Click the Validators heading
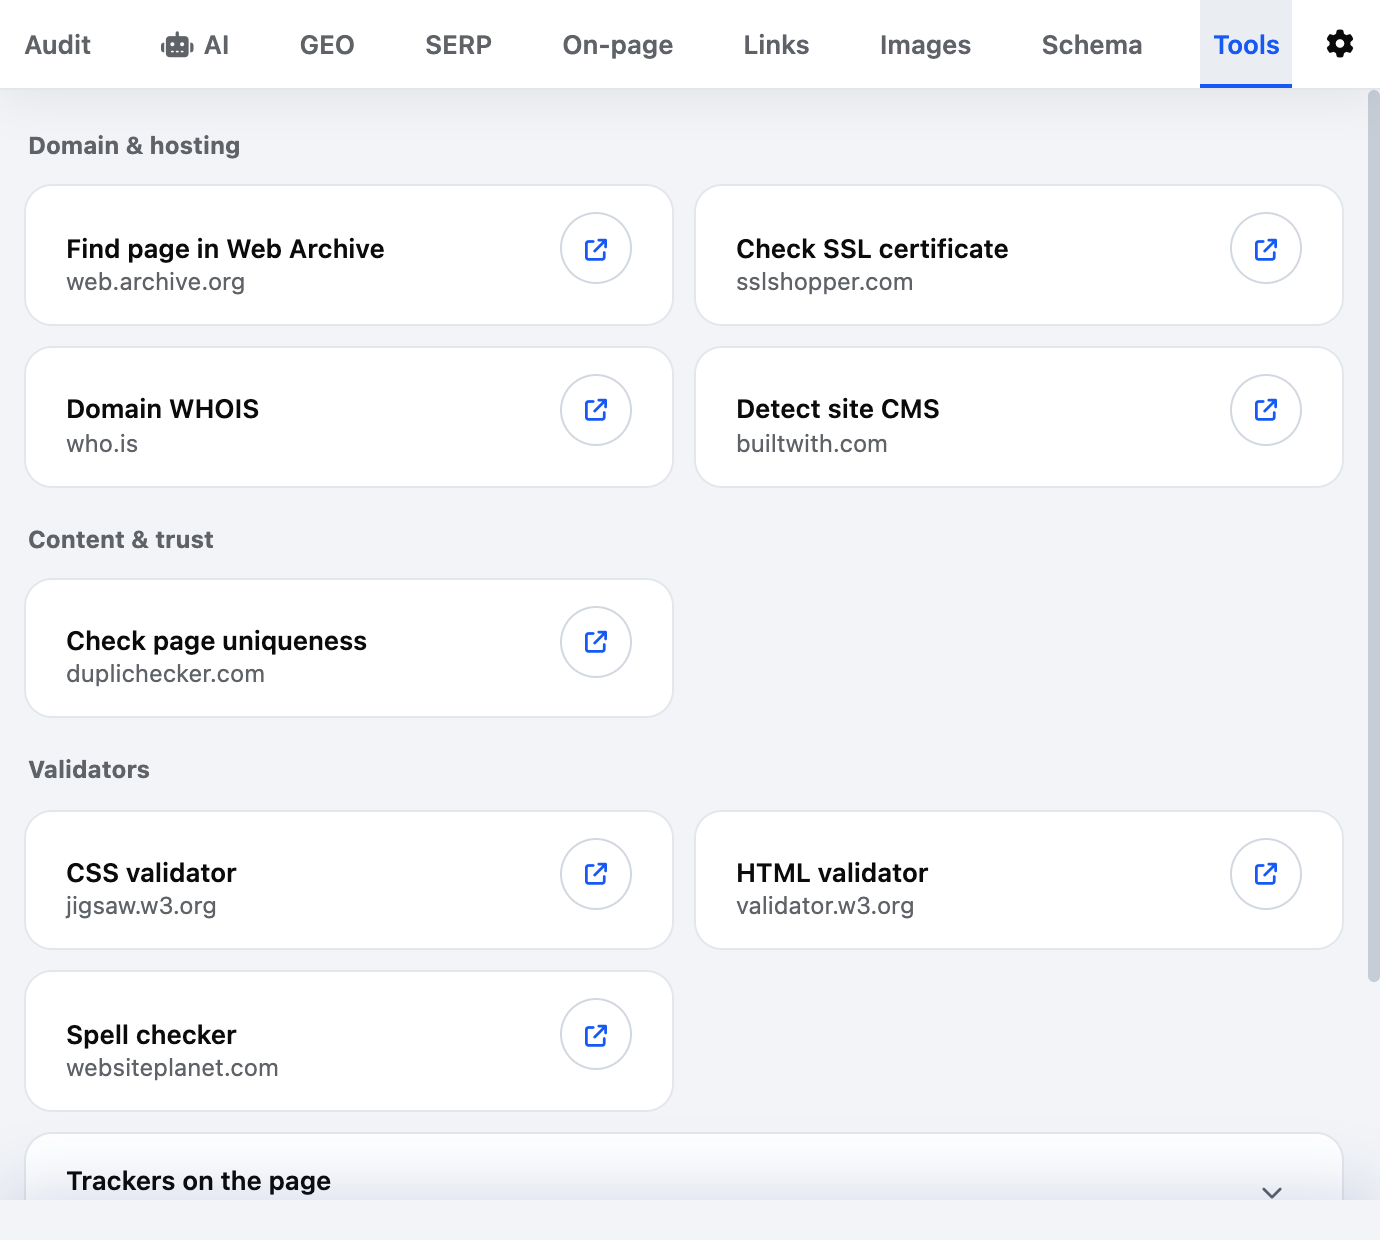 pyautogui.click(x=89, y=770)
